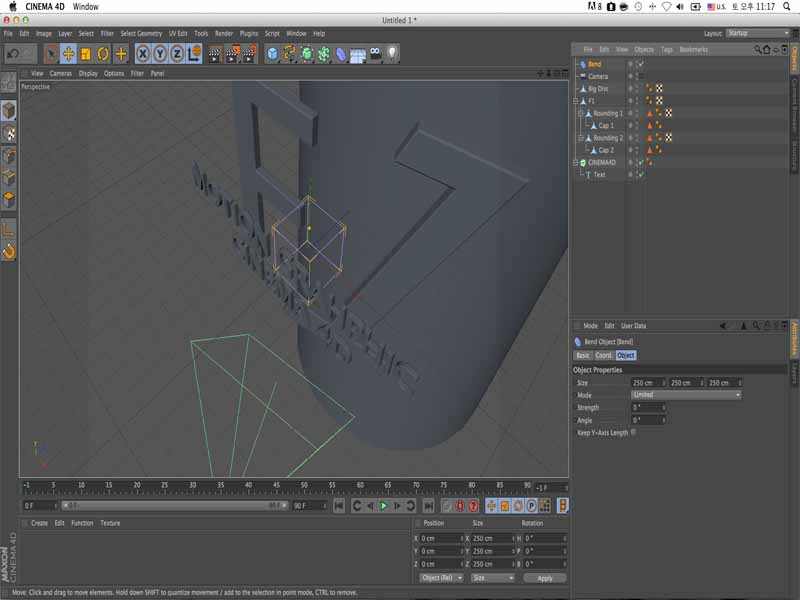Toggle parameter keyframe recording P icon

pyautogui.click(x=531, y=506)
